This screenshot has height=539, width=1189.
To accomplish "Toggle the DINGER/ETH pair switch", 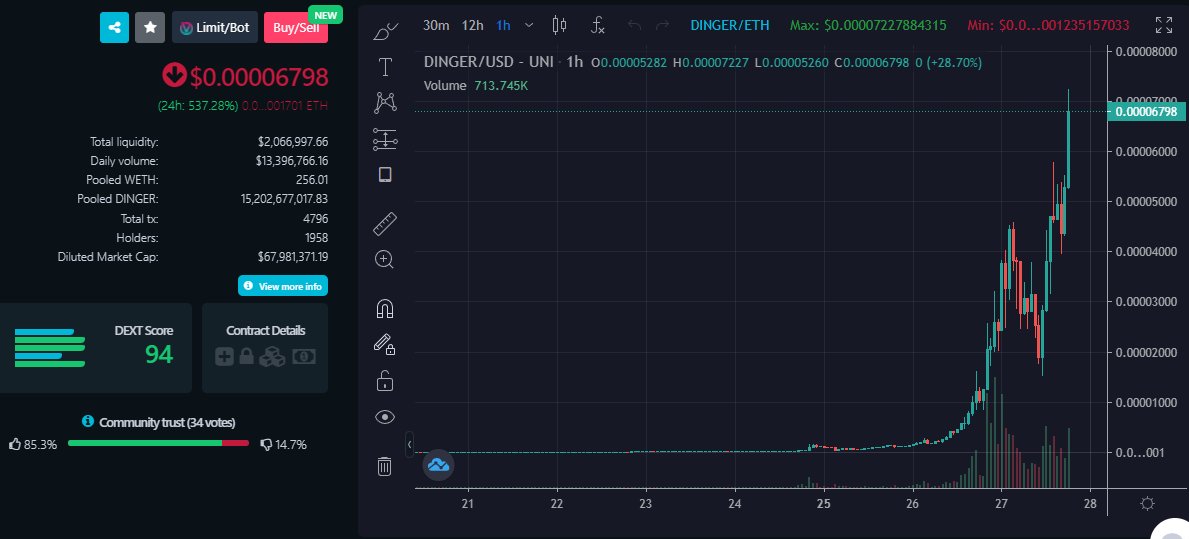I will pyautogui.click(x=729, y=25).
